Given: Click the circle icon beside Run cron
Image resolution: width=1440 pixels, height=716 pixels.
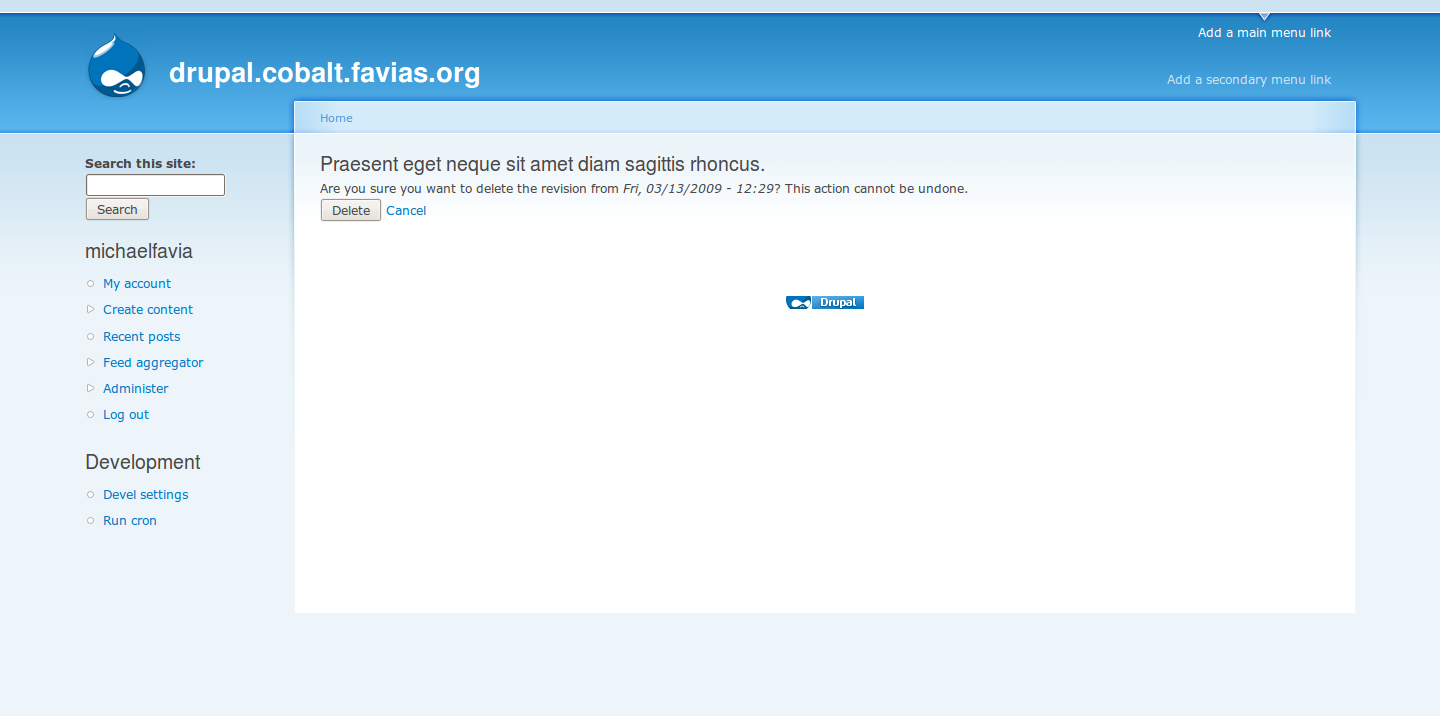Looking at the screenshot, I should click(90, 521).
